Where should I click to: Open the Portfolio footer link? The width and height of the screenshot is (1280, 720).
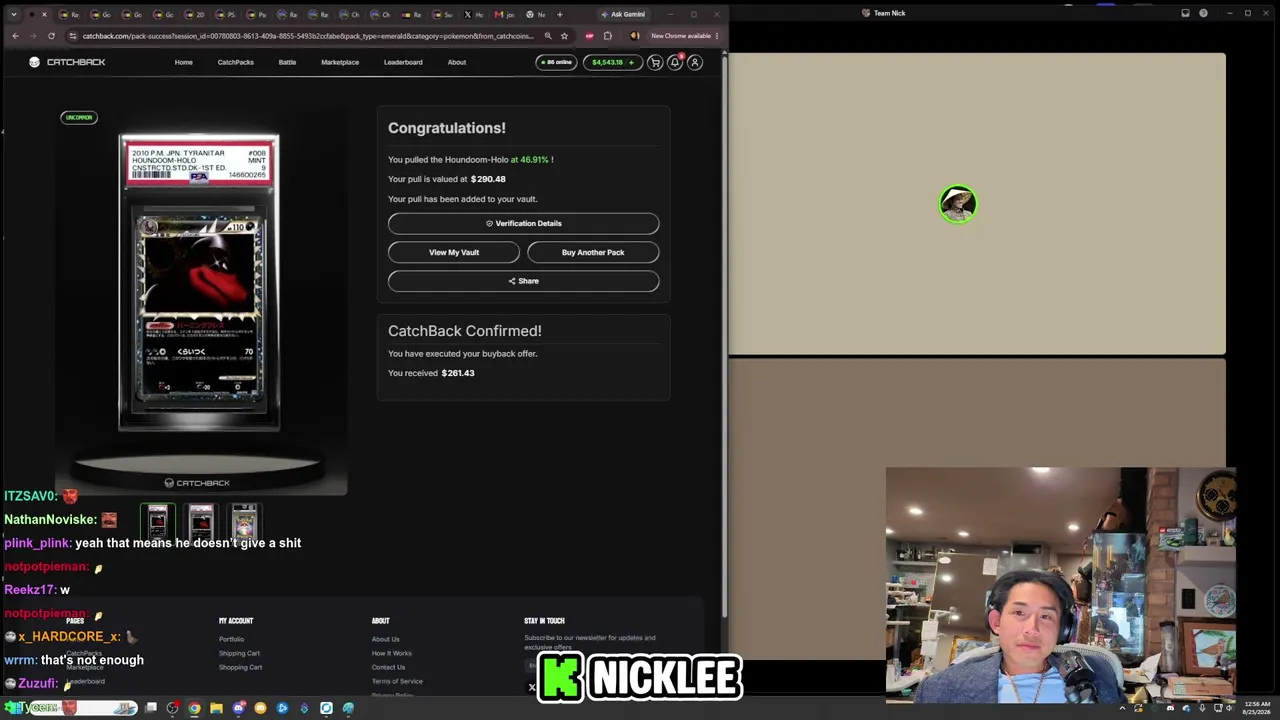coord(231,639)
